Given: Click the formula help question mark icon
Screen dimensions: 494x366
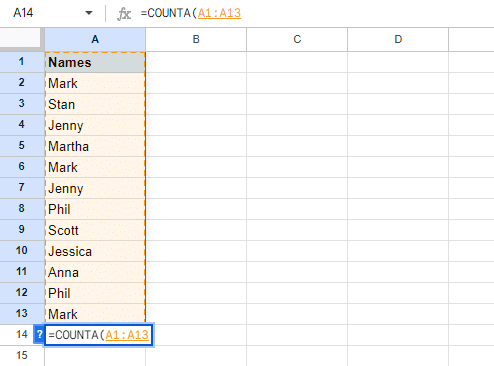Looking at the screenshot, I should click(39, 334).
